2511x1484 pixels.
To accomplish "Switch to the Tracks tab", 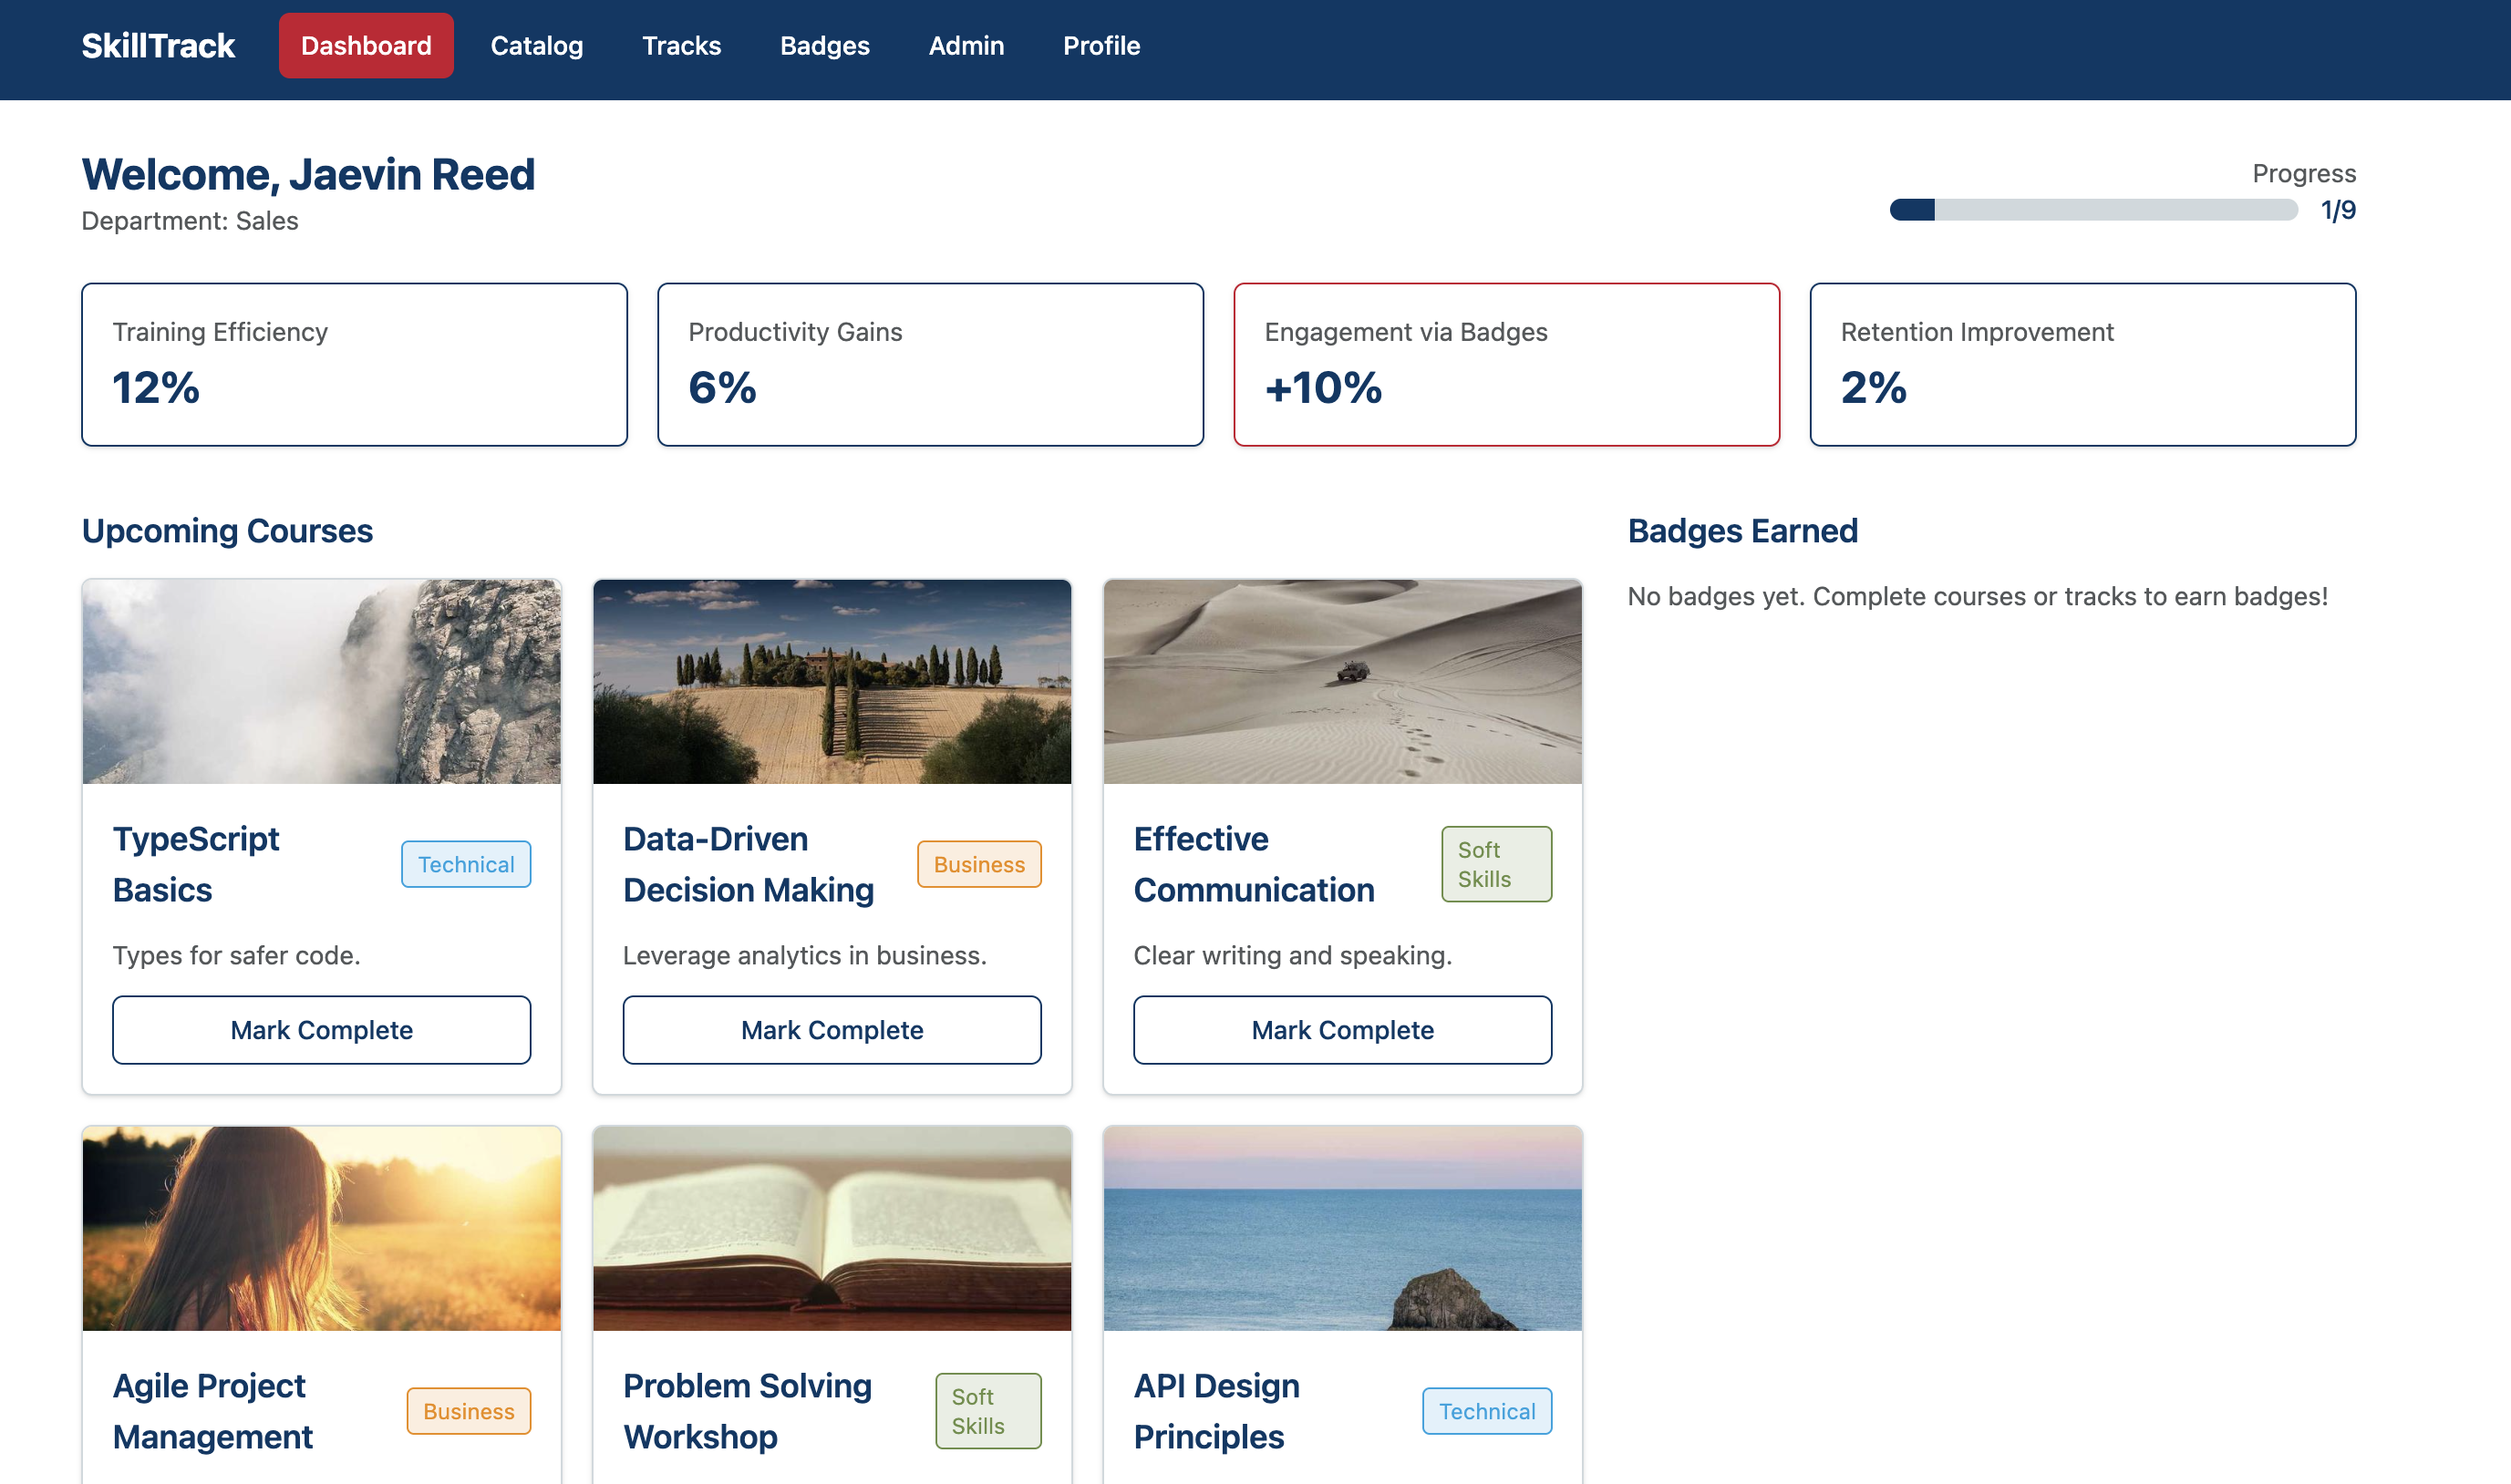I will coord(681,46).
